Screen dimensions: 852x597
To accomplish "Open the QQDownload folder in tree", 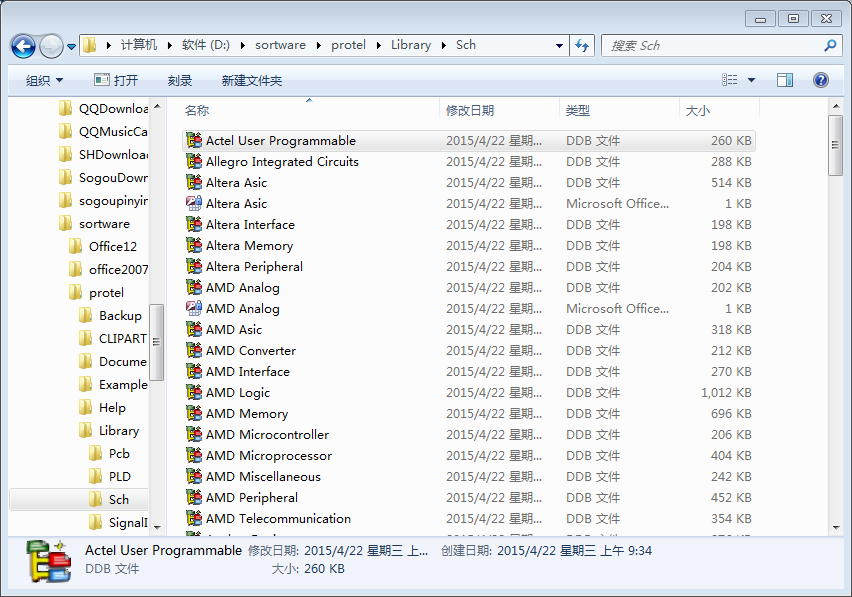I will coord(103,109).
